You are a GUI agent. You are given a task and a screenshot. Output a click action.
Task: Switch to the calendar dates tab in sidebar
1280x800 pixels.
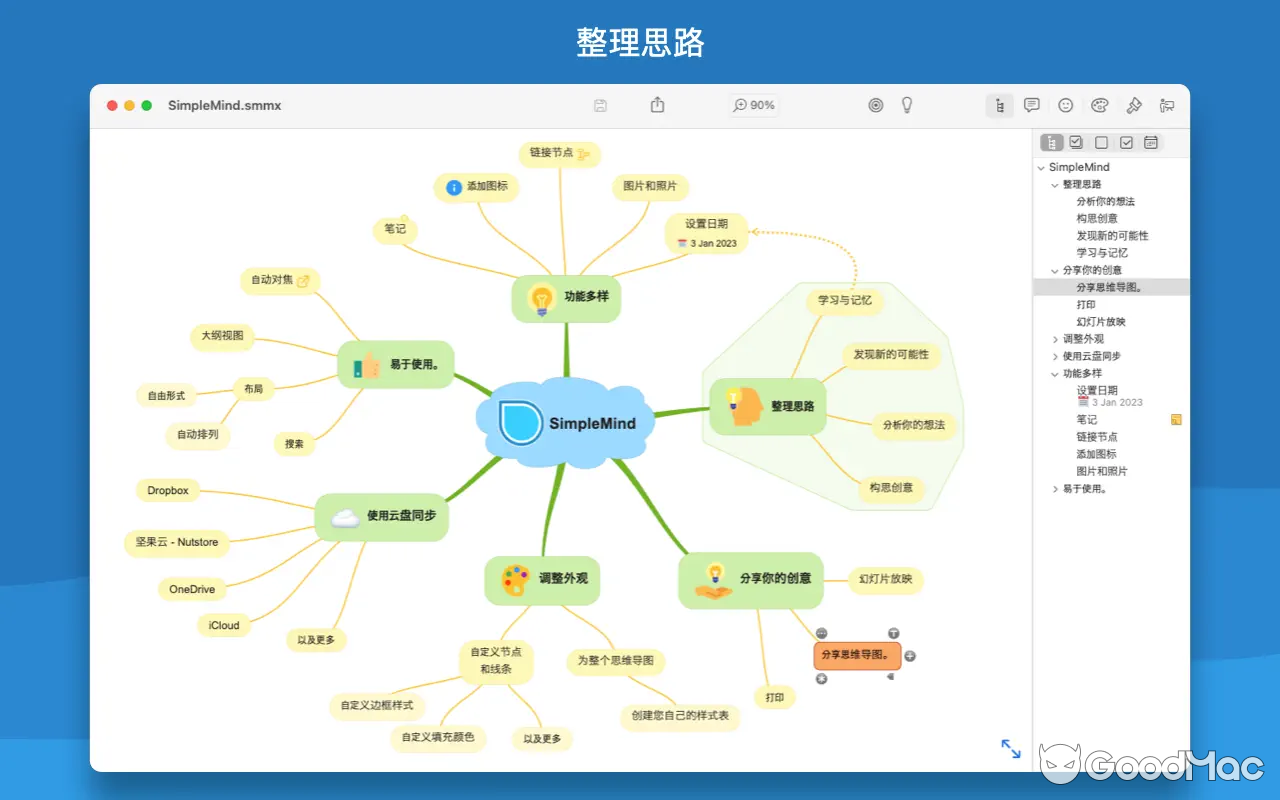coord(1150,142)
